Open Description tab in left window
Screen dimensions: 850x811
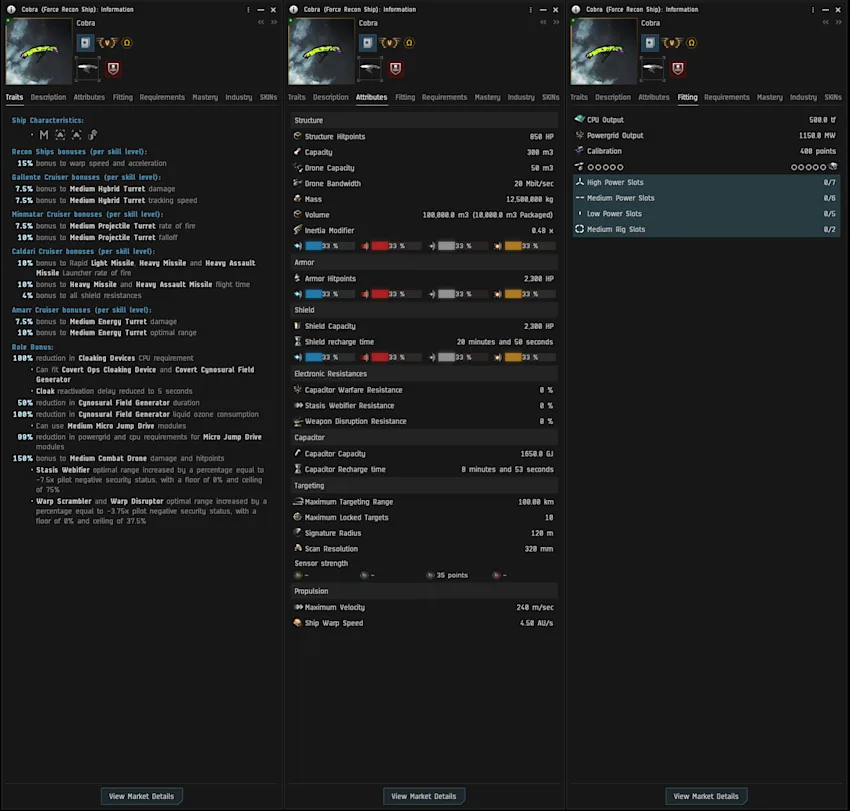pos(48,97)
